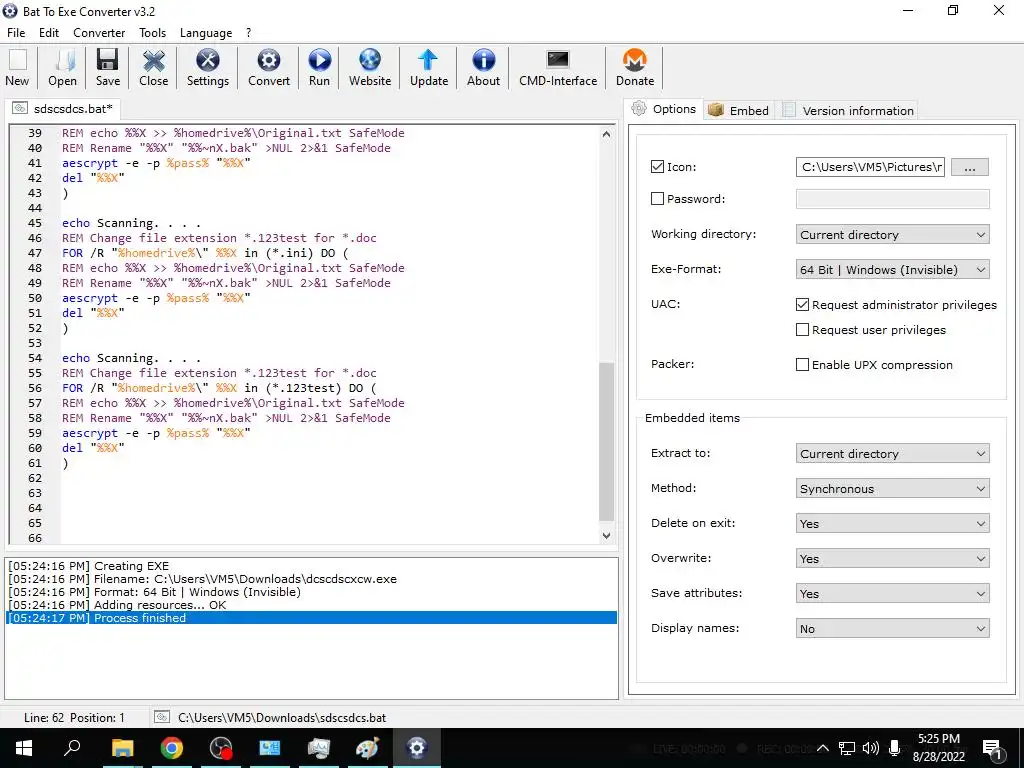Uncheck the Icon checkbox

point(658,167)
